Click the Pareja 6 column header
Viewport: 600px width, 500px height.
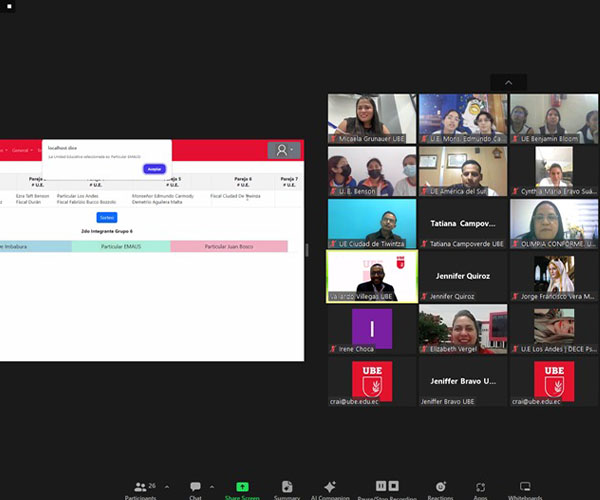pyautogui.click(x=243, y=182)
